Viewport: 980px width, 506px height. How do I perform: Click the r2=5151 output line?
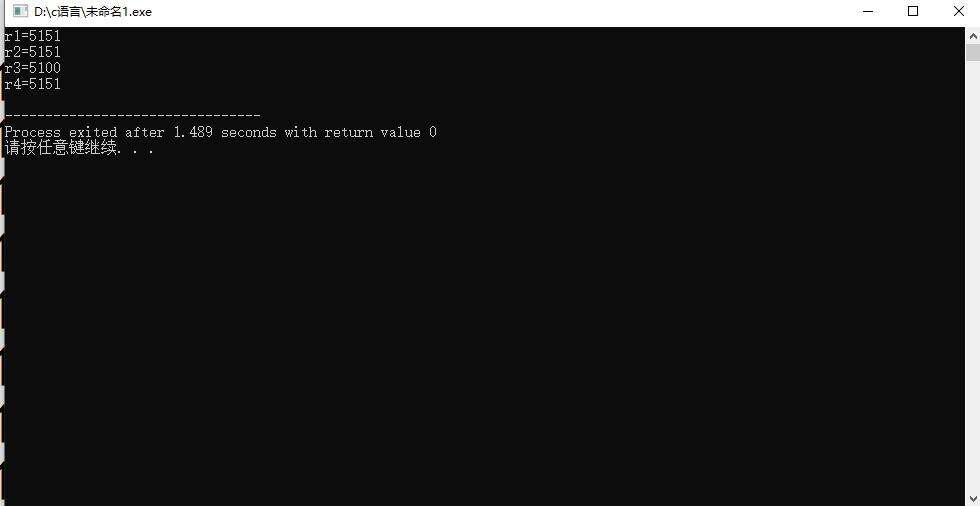click(32, 52)
